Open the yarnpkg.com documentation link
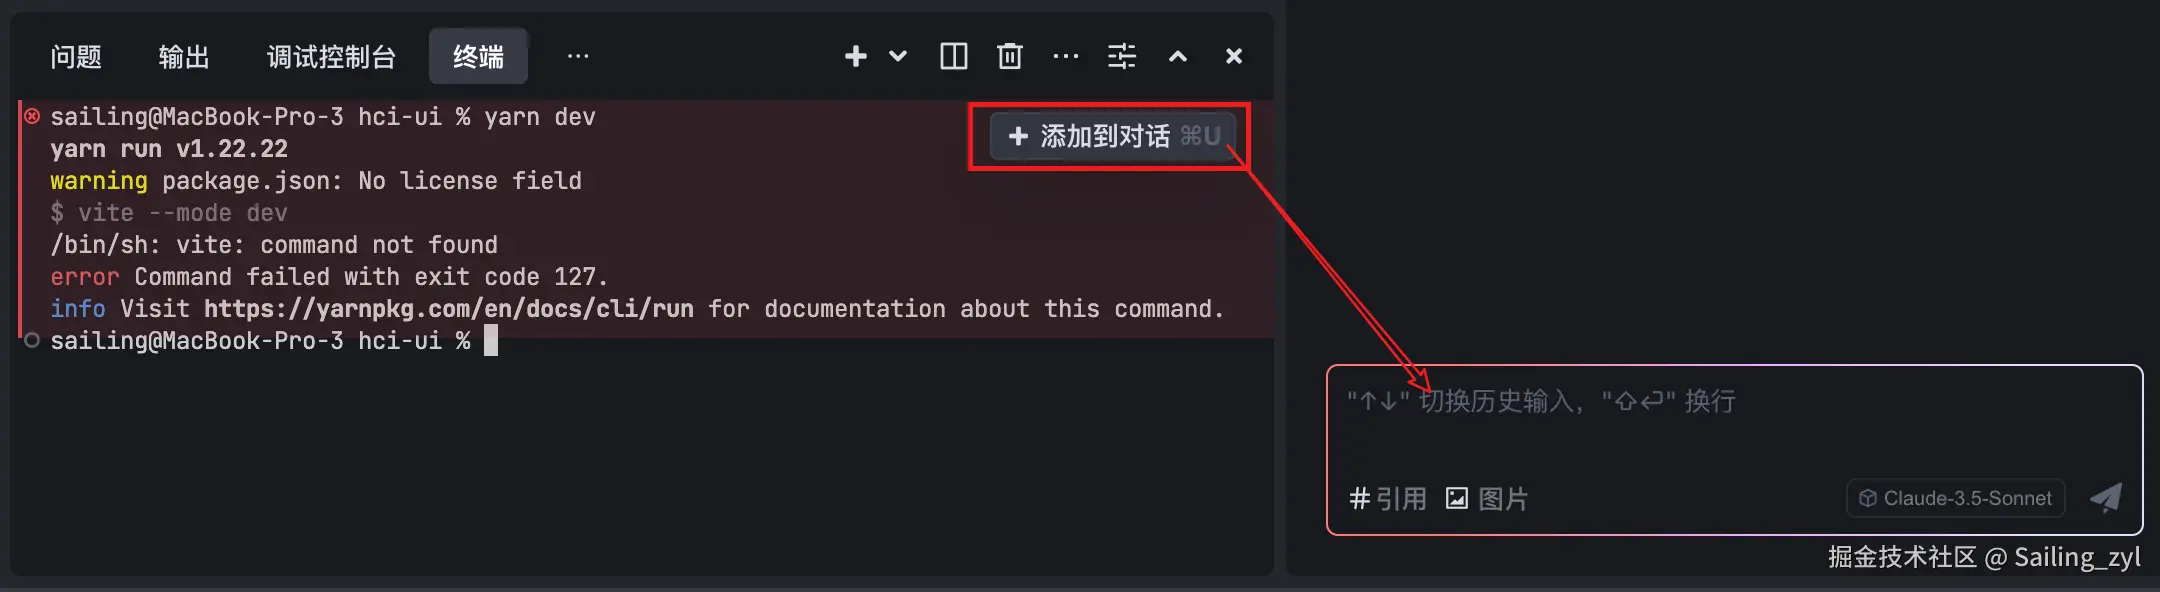This screenshot has width=2160, height=592. 449,309
